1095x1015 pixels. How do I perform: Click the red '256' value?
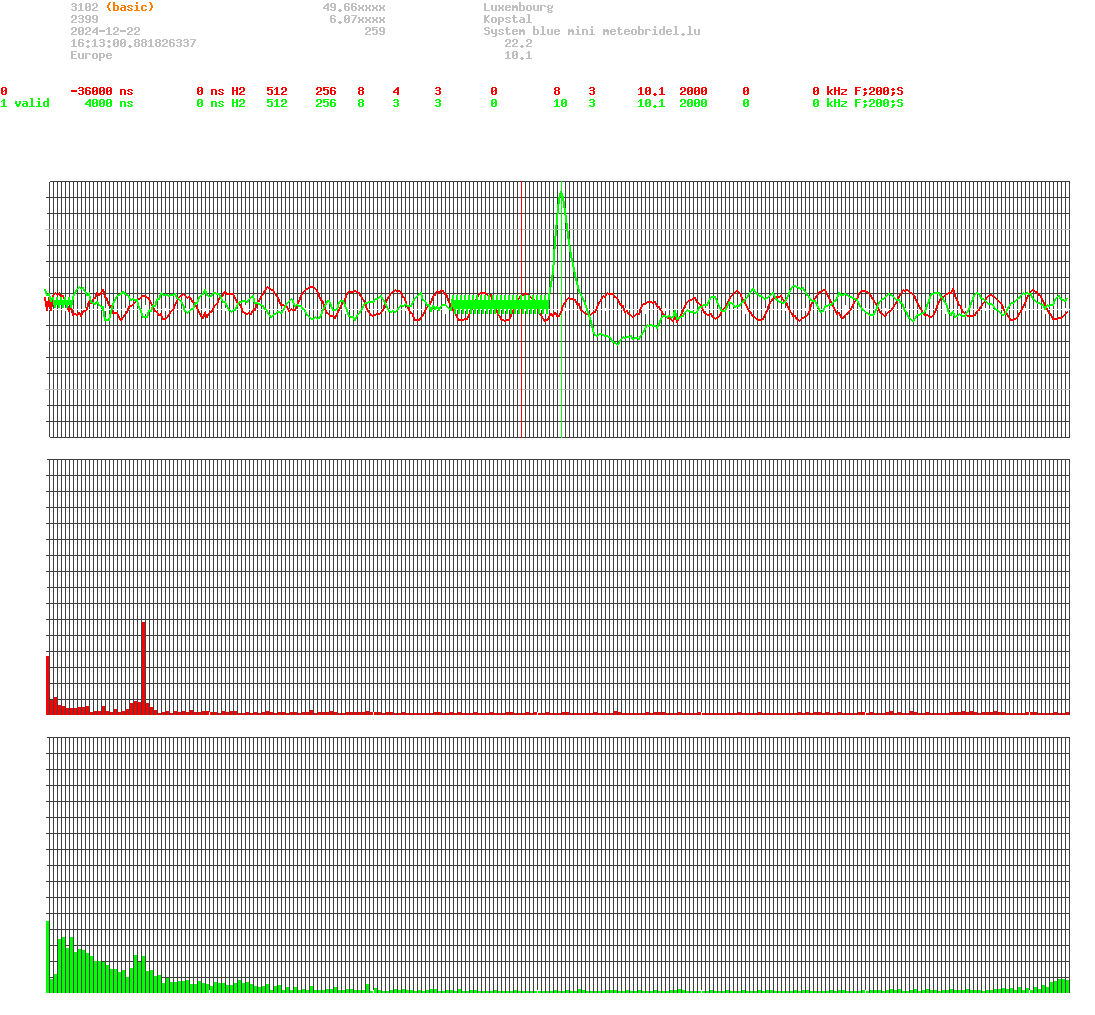325,91
